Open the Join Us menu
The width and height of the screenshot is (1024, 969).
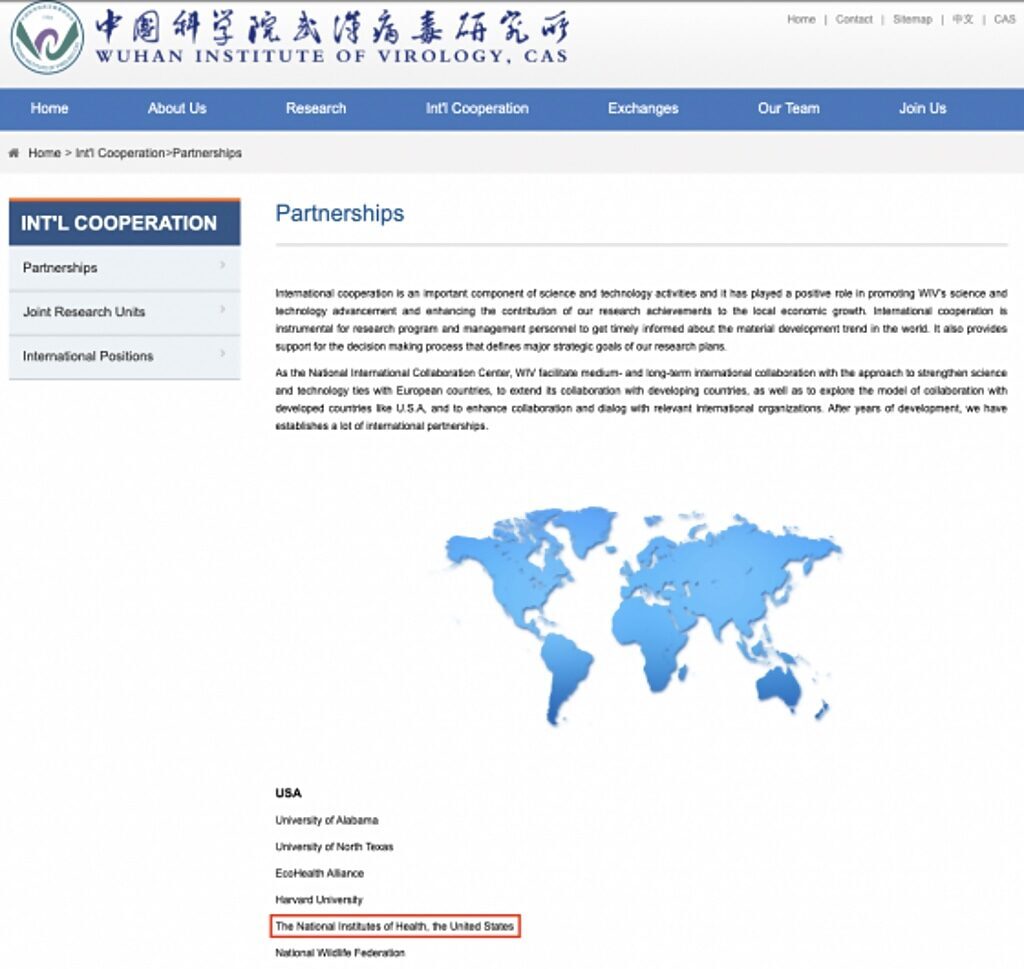click(923, 108)
